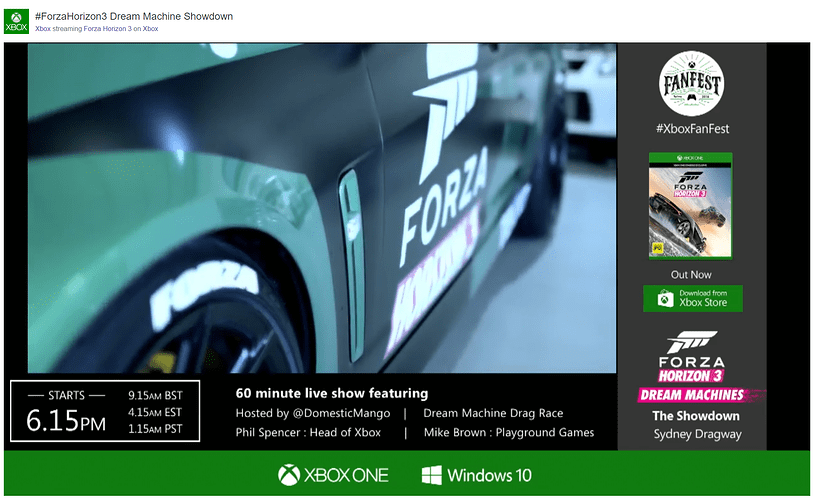This screenshot has width=816, height=500.
Task: Click "Phil Spencer : Head of Xbox" text
Action: coord(308,432)
